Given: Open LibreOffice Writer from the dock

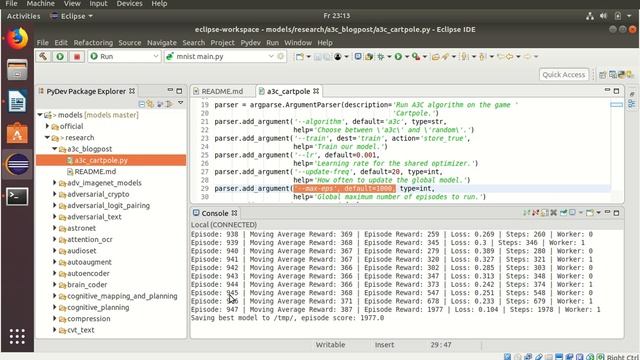Looking at the screenshot, I should coord(17,101).
